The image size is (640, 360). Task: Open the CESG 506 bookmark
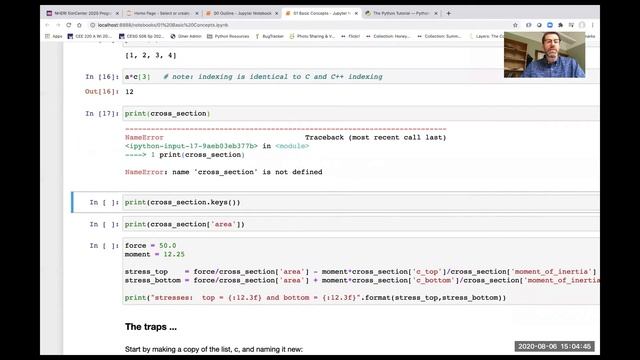pos(141,36)
